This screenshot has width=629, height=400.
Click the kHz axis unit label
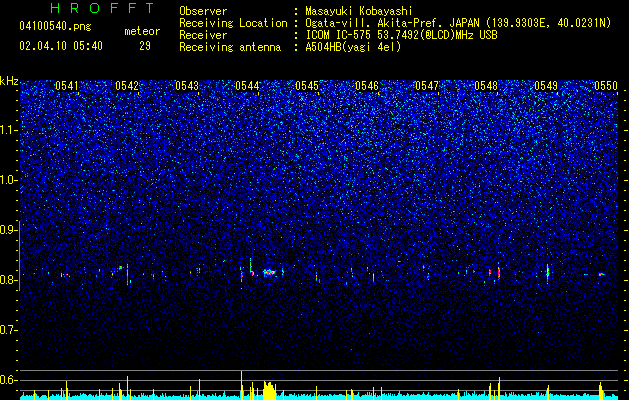[x=9, y=81]
